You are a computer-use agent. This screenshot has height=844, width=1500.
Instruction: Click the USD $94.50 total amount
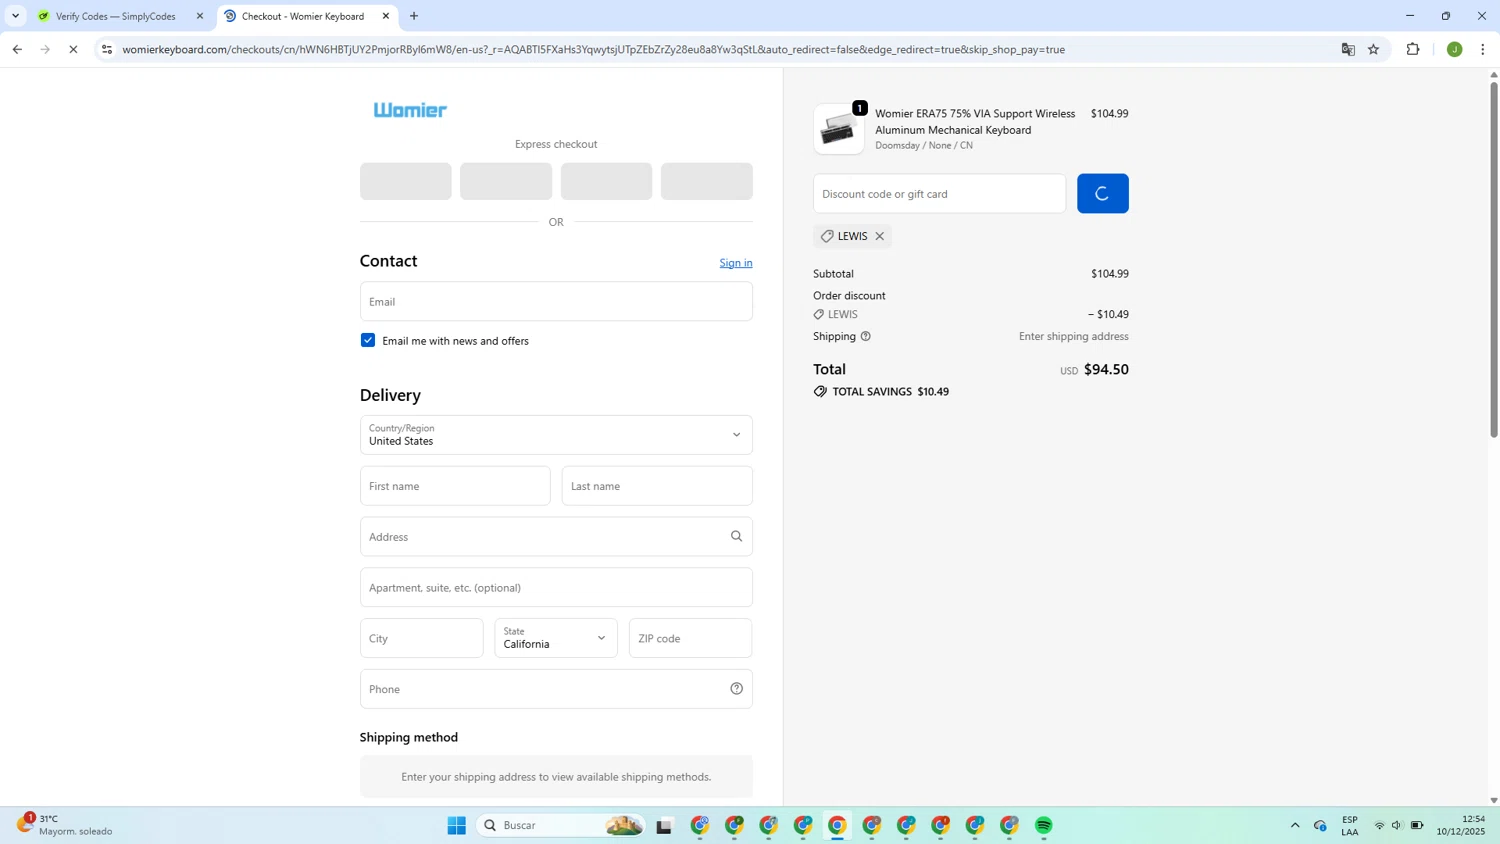[1094, 370]
